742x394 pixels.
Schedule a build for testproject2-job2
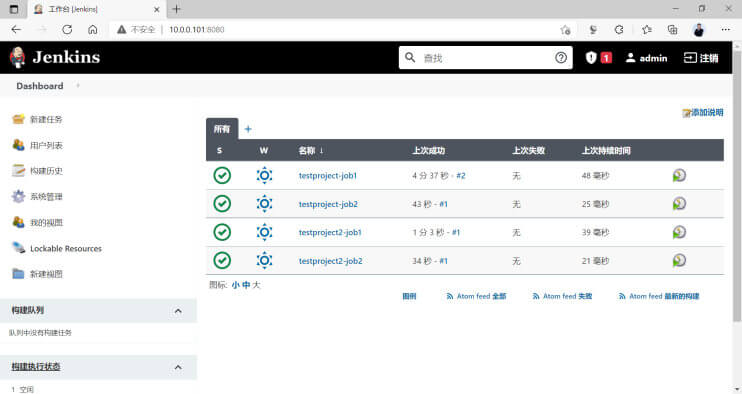(x=679, y=261)
